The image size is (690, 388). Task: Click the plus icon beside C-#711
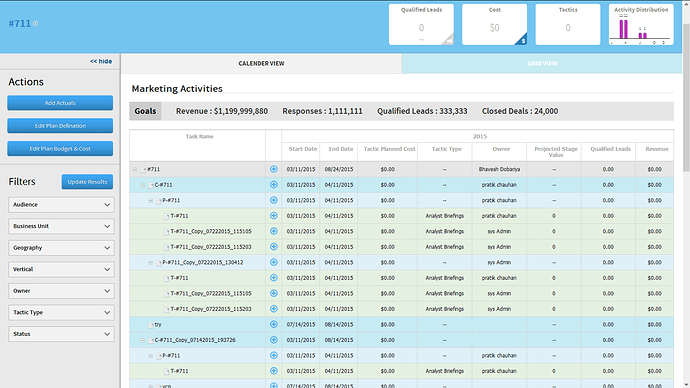pyautogui.click(x=274, y=185)
